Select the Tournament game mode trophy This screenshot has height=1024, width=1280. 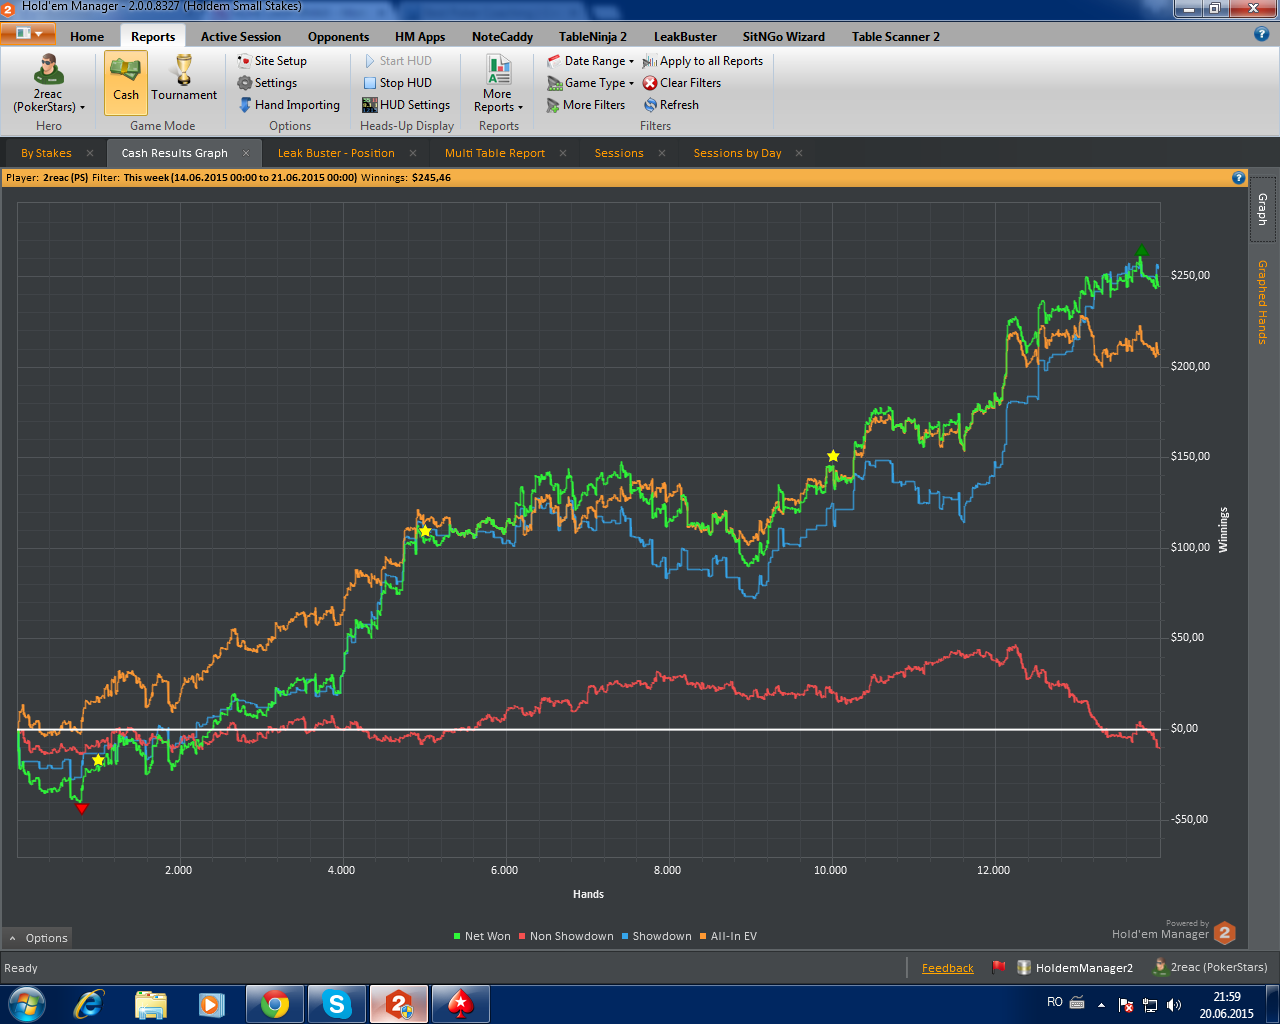[x=184, y=78]
